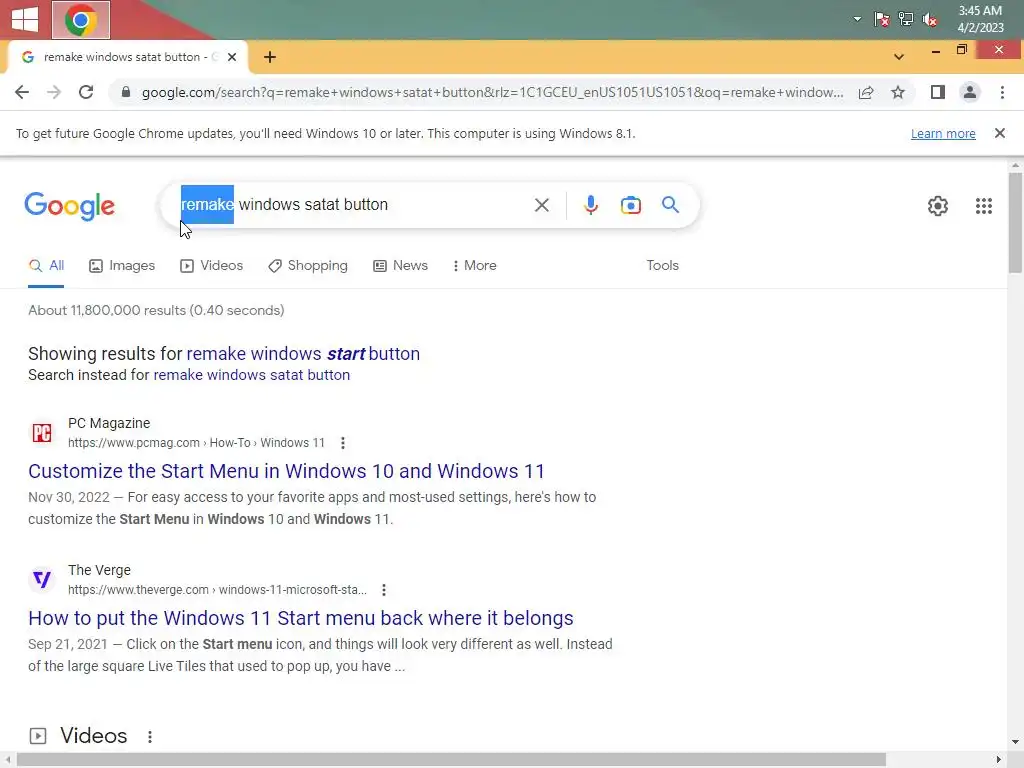Clear the search query with X
This screenshot has width=1024, height=768.
tap(541, 205)
